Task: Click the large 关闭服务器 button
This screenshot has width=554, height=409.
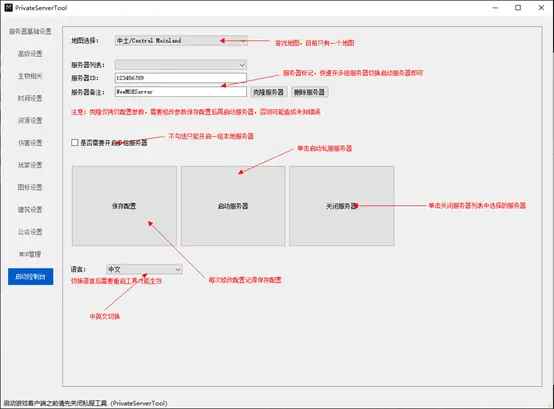Action: (342, 206)
